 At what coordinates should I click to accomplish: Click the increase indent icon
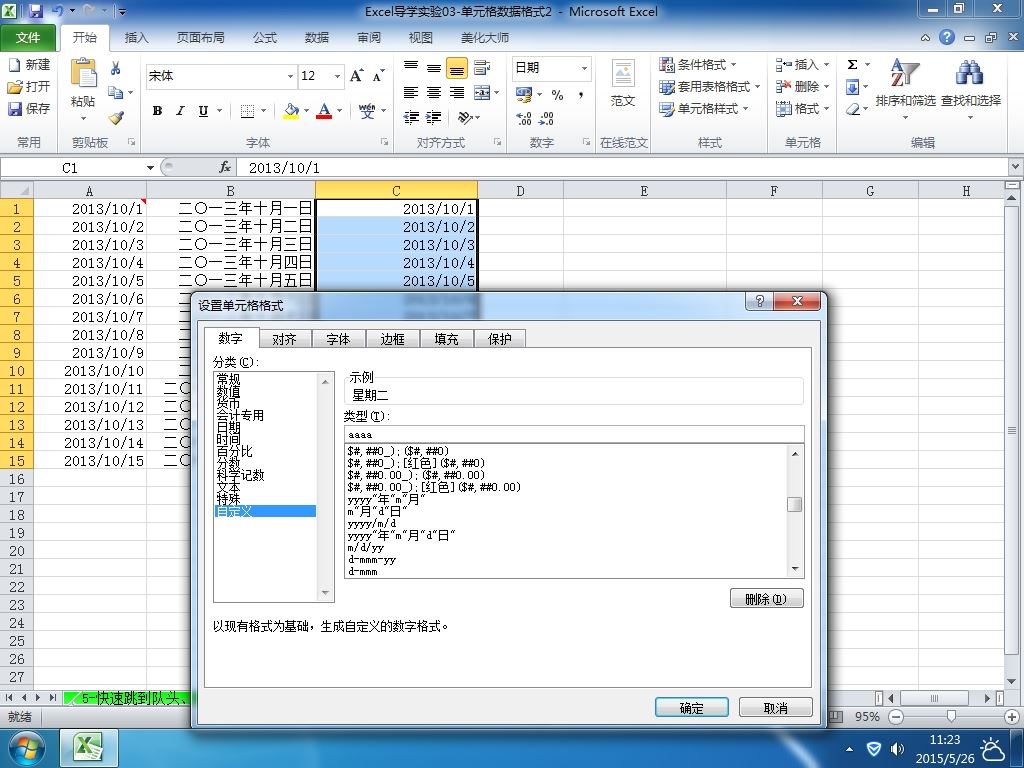point(434,118)
